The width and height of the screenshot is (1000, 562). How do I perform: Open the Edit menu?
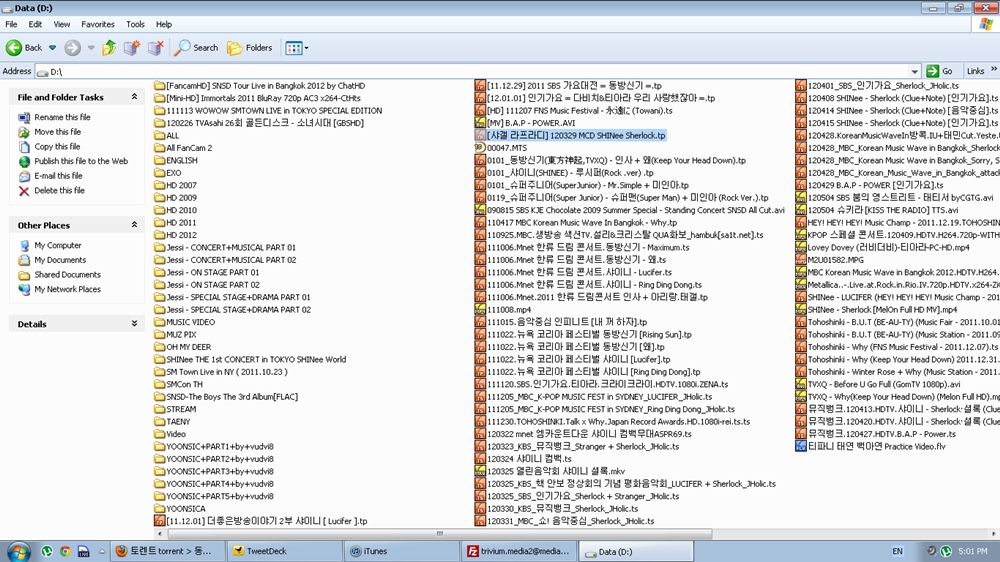point(35,24)
